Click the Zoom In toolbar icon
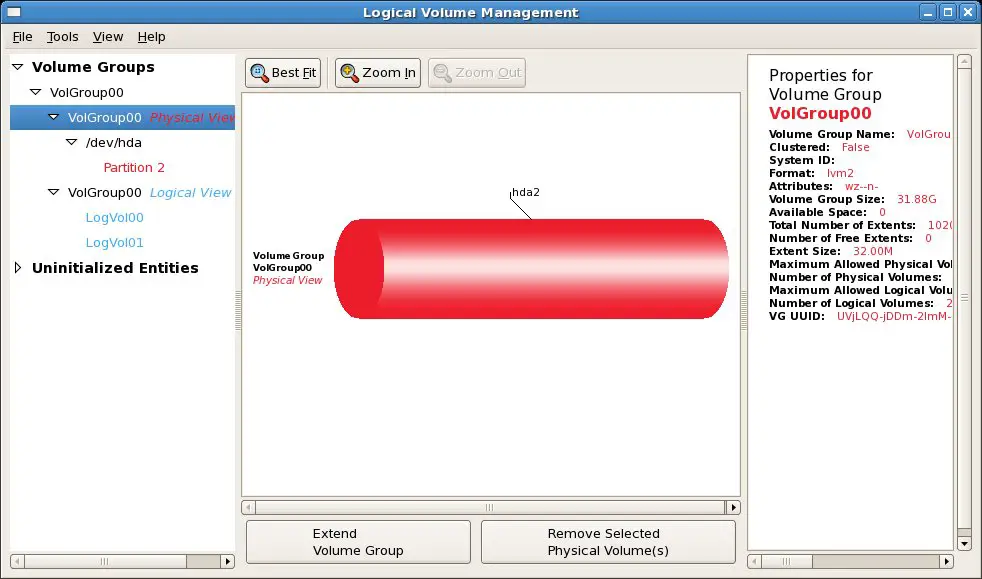982x579 pixels. click(x=349, y=72)
